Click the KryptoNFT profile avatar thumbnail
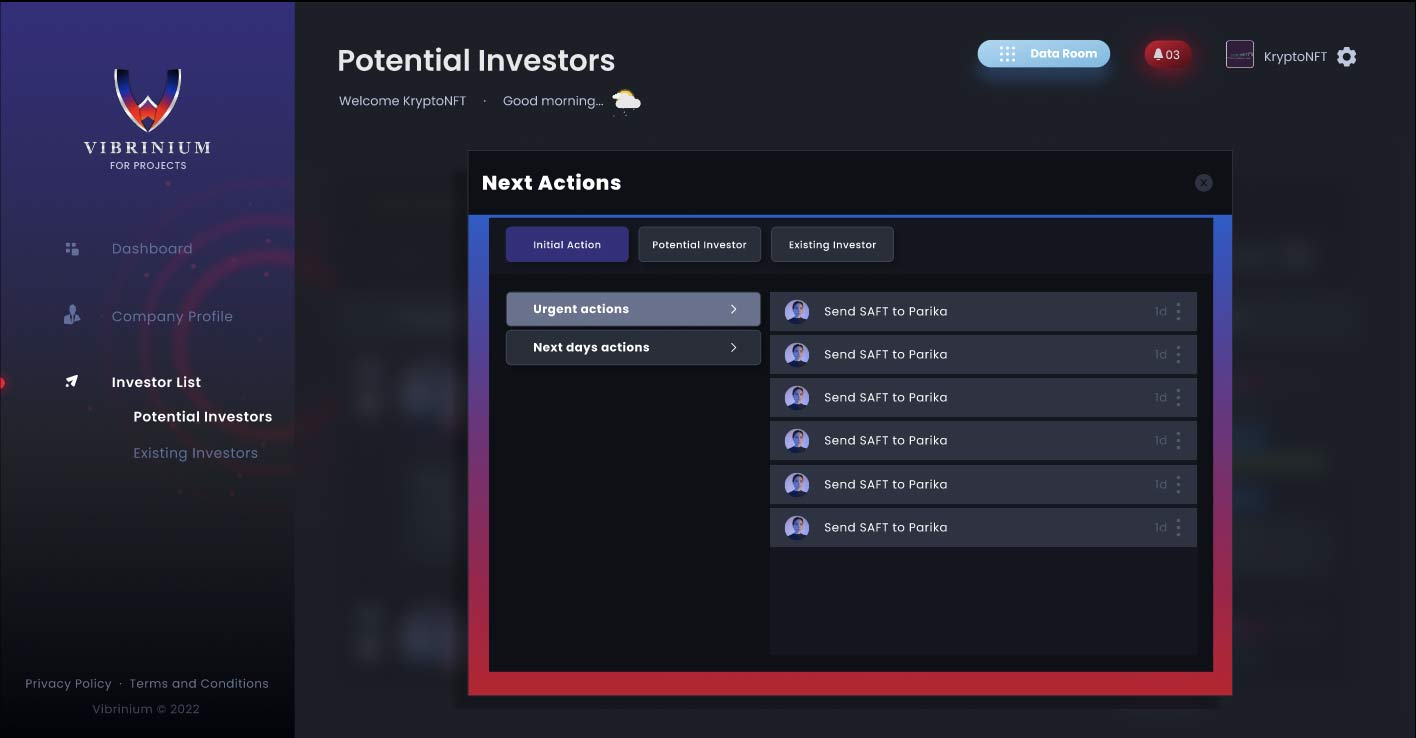 pyautogui.click(x=1239, y=55)
